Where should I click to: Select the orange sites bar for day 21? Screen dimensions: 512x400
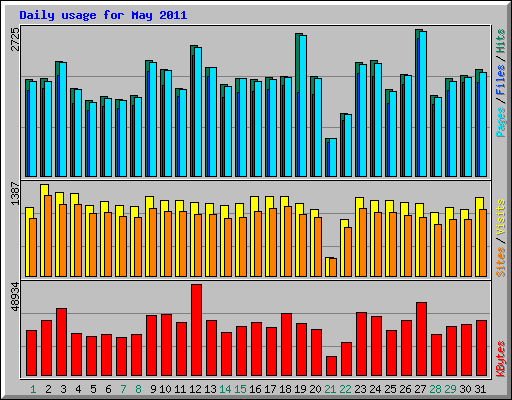(x=333, y=267)
